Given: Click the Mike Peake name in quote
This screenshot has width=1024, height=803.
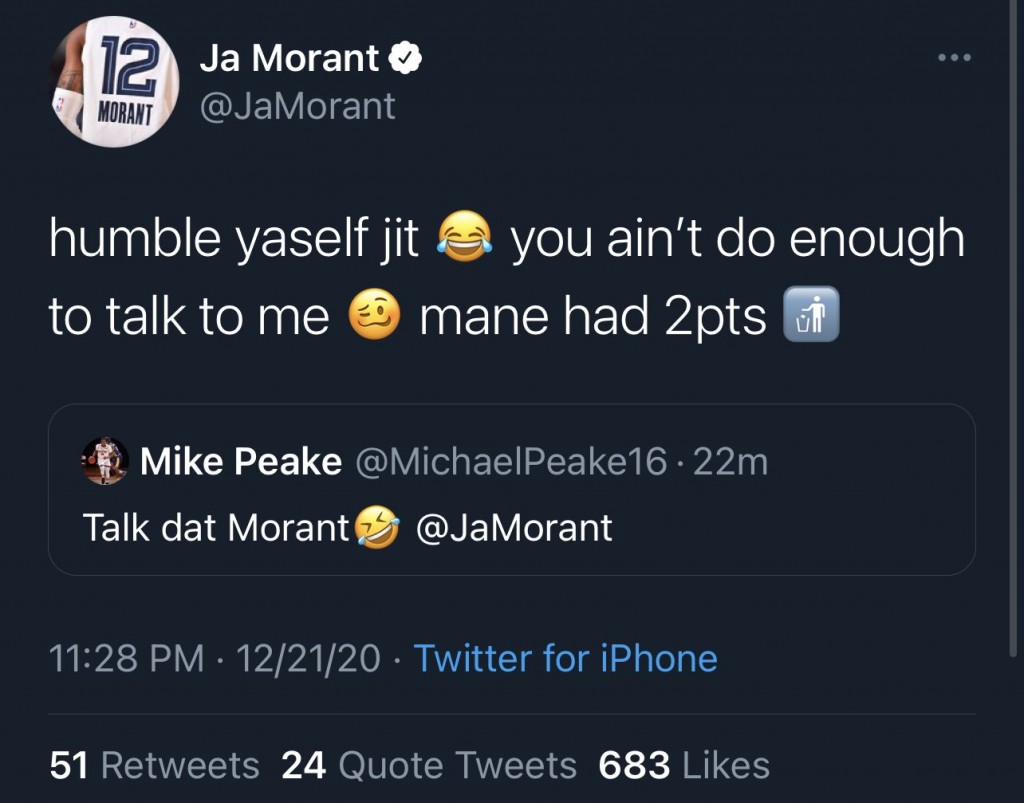Looking at the screenshot, I should coord(241,462).
